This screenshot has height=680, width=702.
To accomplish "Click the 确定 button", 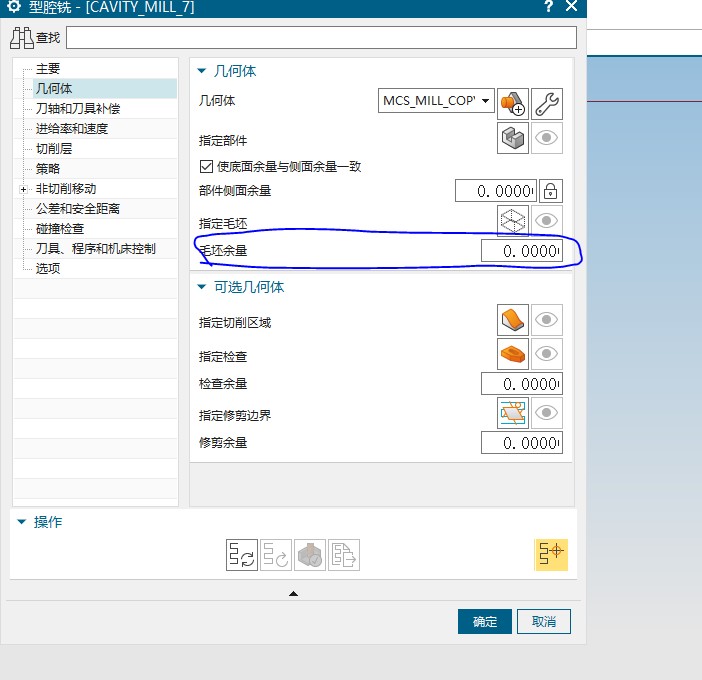I will pyautogui.click(x=484, y=621).
